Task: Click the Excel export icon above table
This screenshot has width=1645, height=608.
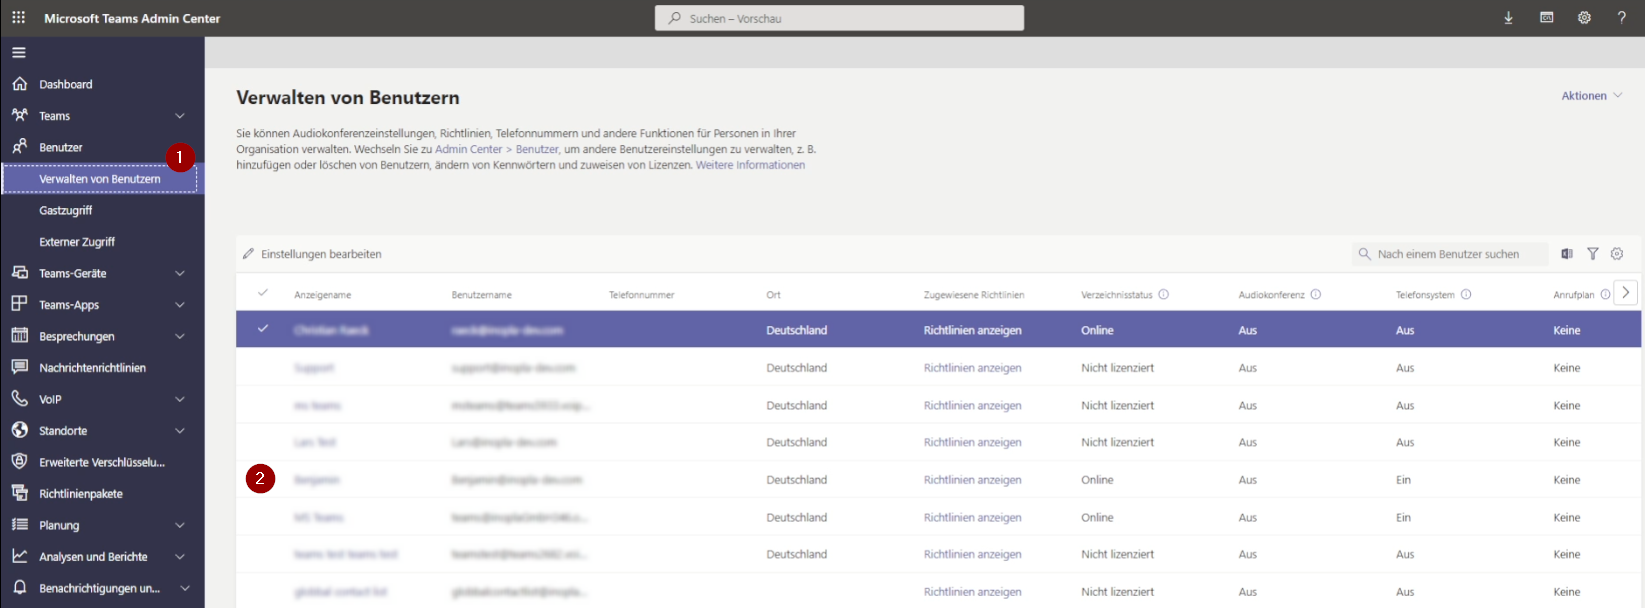Action: pyautogui.click(x=1567, y=254)
